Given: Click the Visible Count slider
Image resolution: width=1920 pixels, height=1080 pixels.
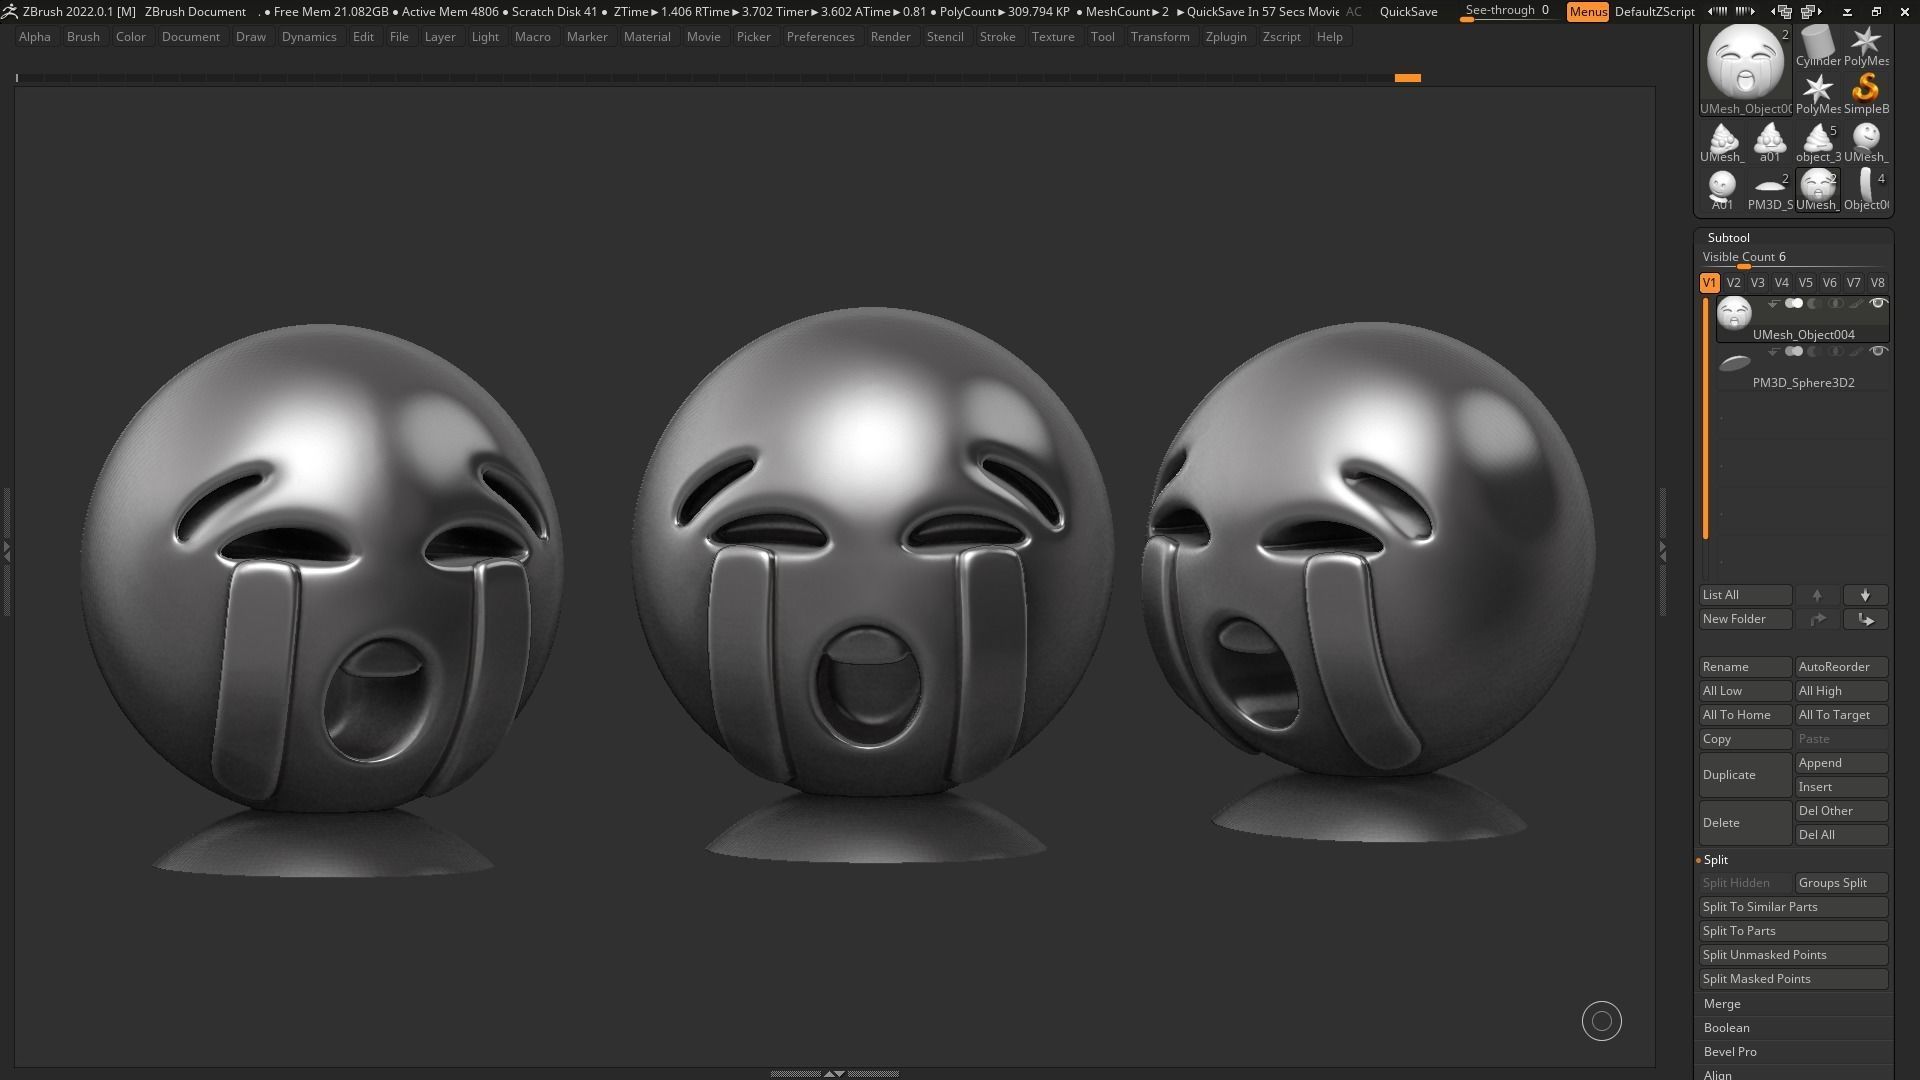Looking at the screenshot, I should pyautogui.click(x=1793, y=258).
